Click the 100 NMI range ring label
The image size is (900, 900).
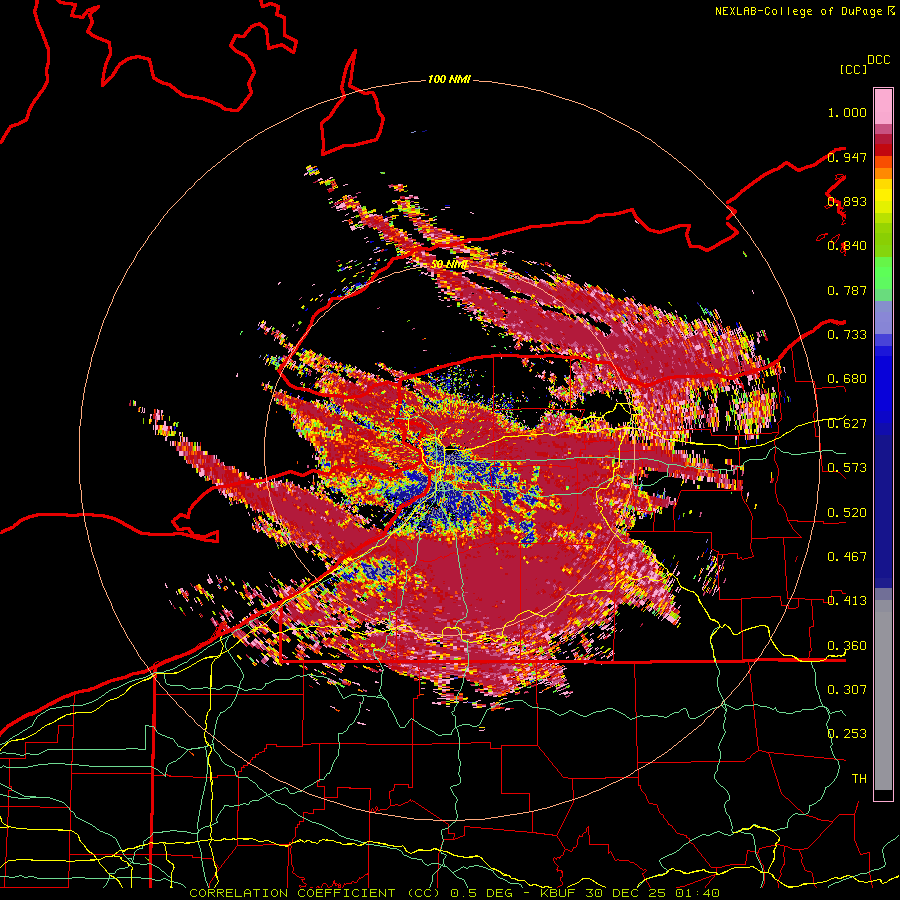coord(449,79)
